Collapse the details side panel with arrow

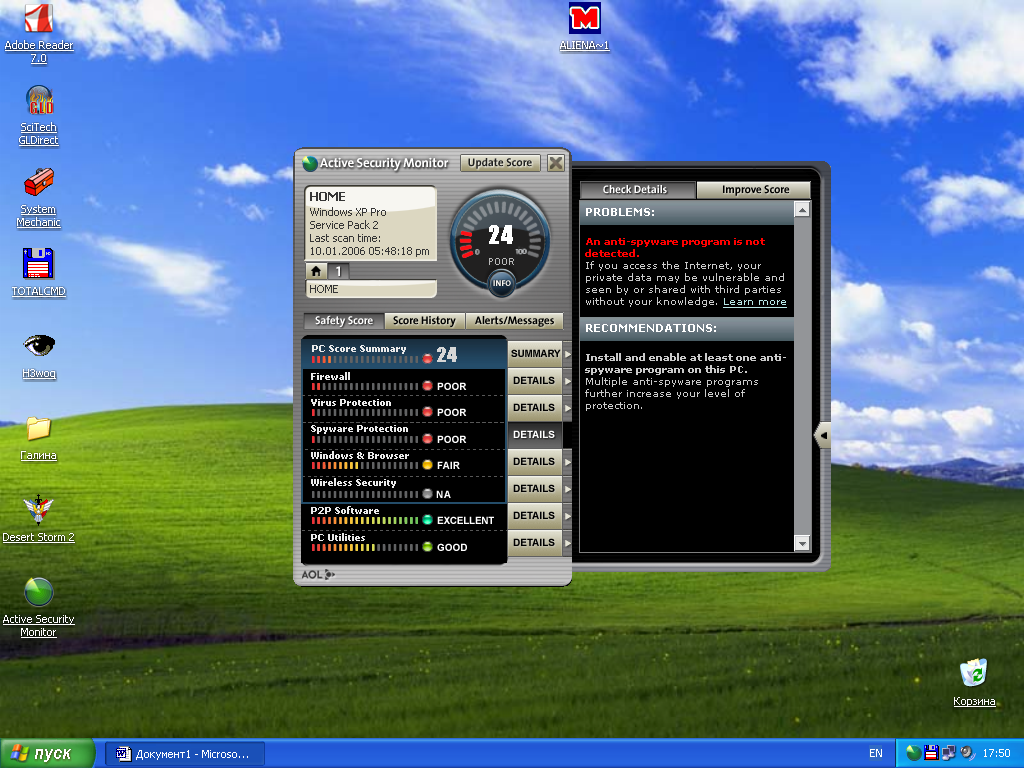point(824,435)
